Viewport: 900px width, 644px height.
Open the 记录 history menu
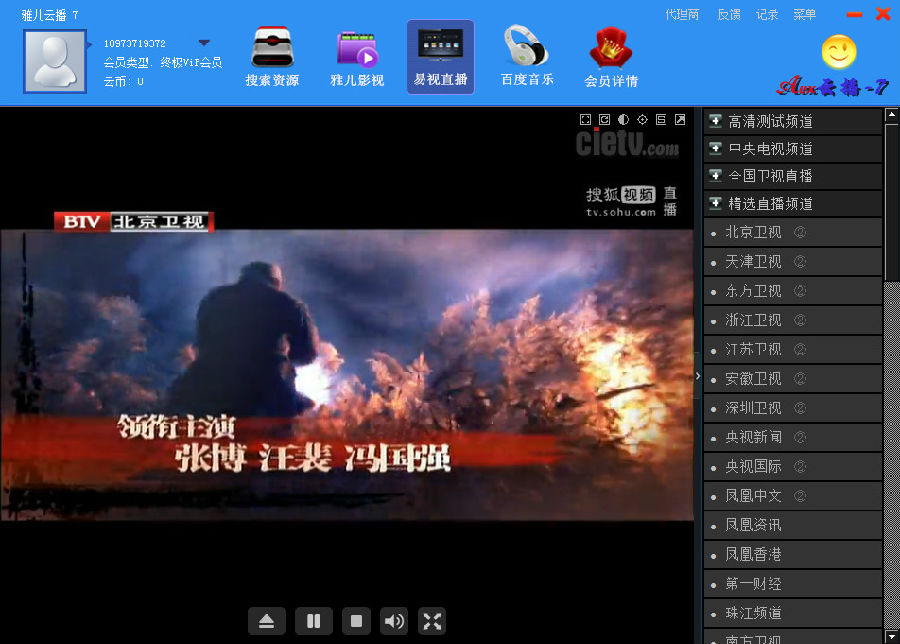point(767,15)
